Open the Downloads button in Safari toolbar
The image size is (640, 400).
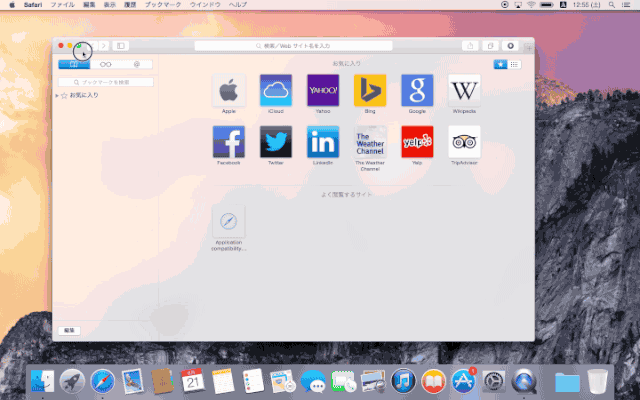510,46
